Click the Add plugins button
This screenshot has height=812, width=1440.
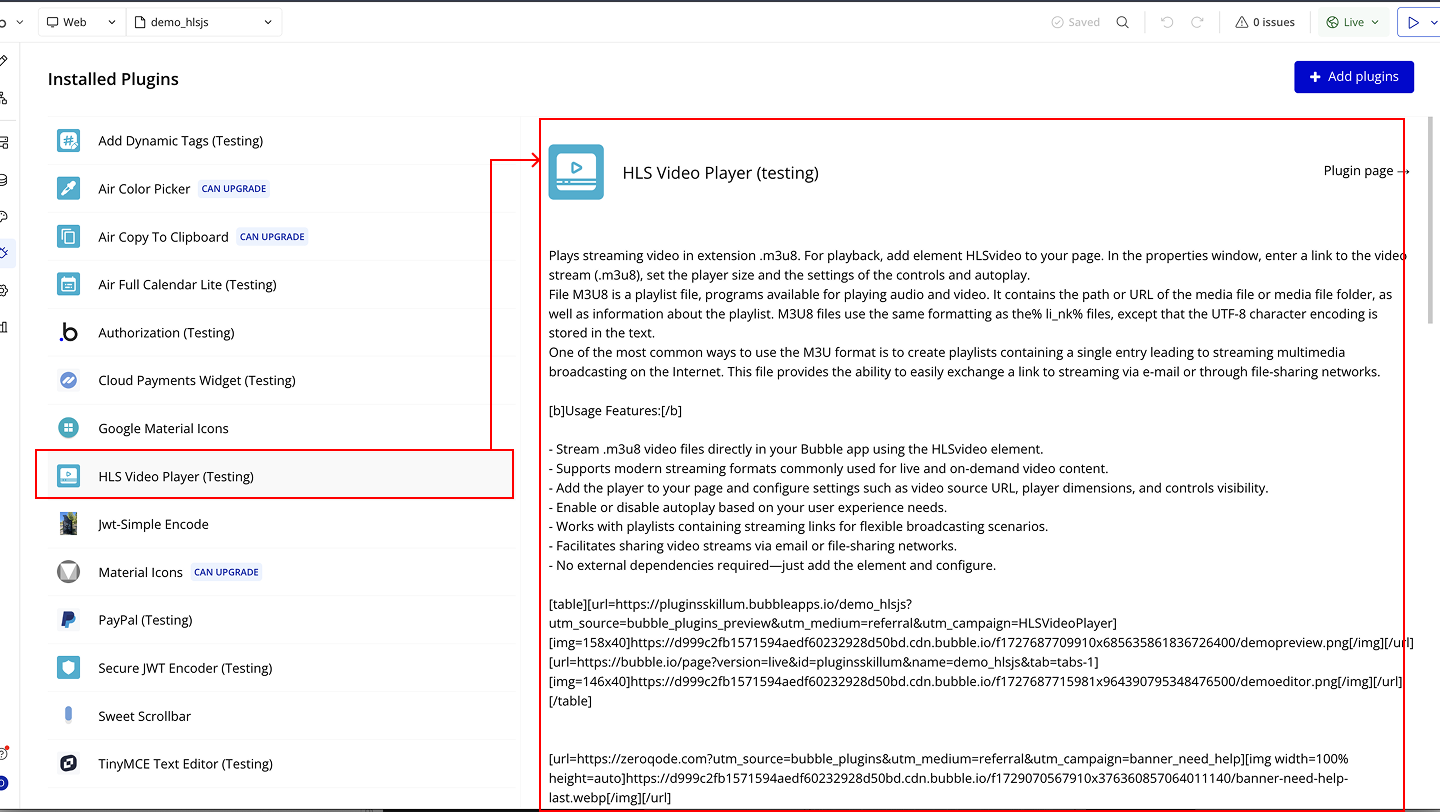click(1354, 77)
